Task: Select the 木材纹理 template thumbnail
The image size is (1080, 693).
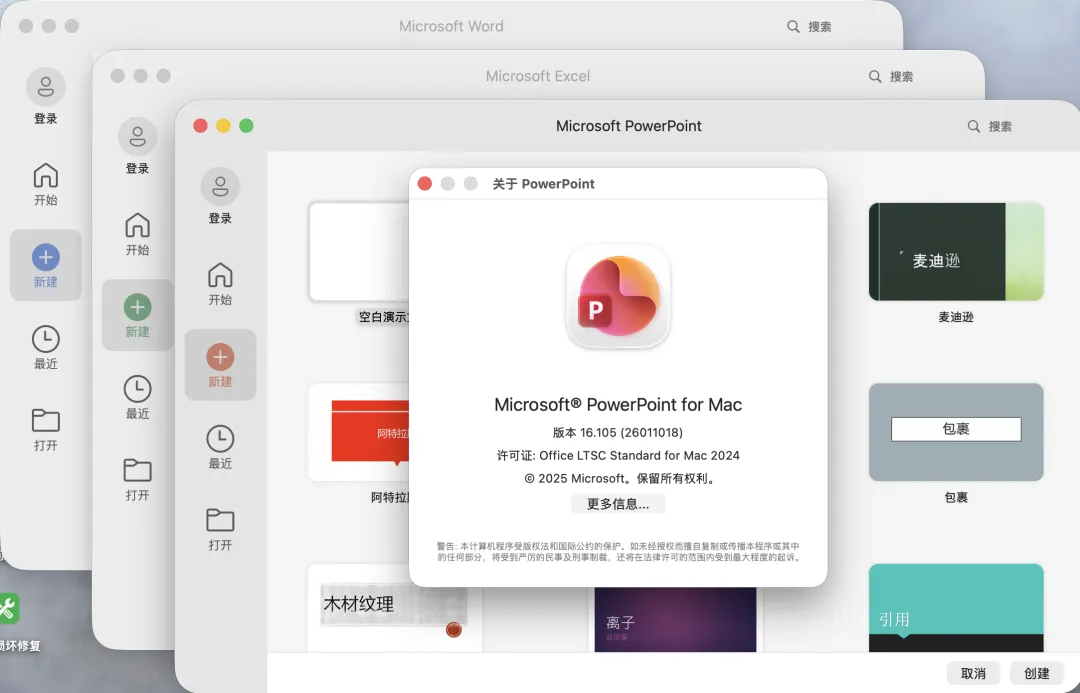Action: pyautogui.click(x=394, y=608)
